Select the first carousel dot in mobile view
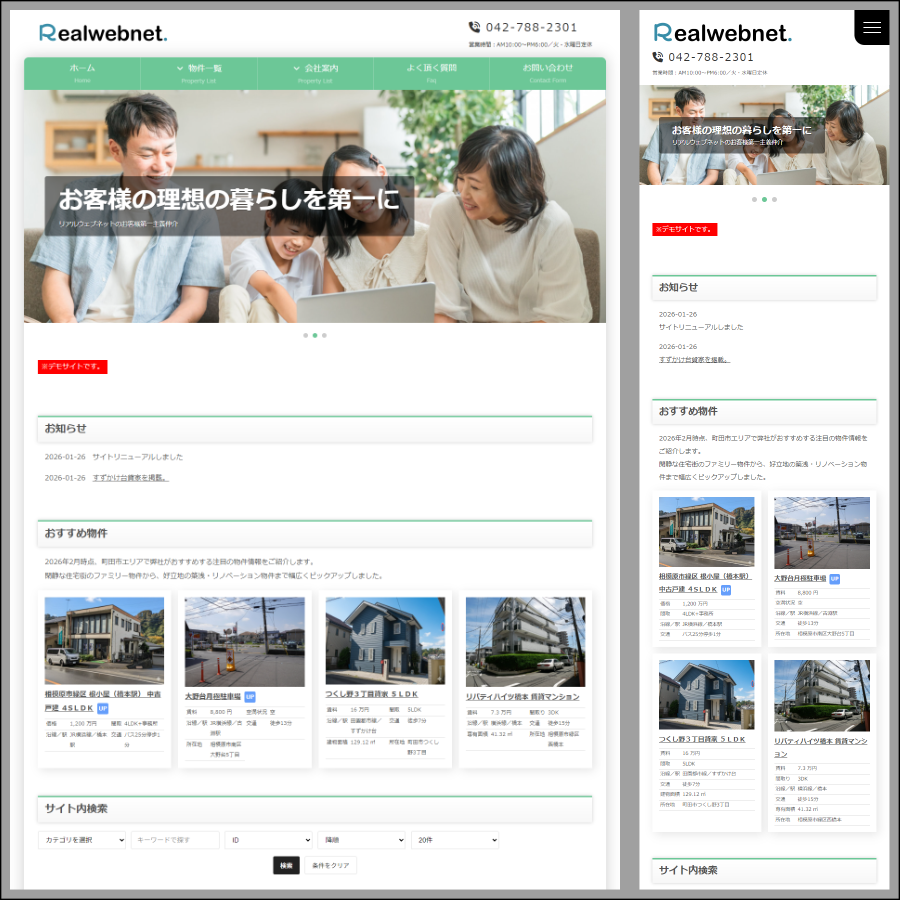This screenshot has width=900, height=900. 754,200
